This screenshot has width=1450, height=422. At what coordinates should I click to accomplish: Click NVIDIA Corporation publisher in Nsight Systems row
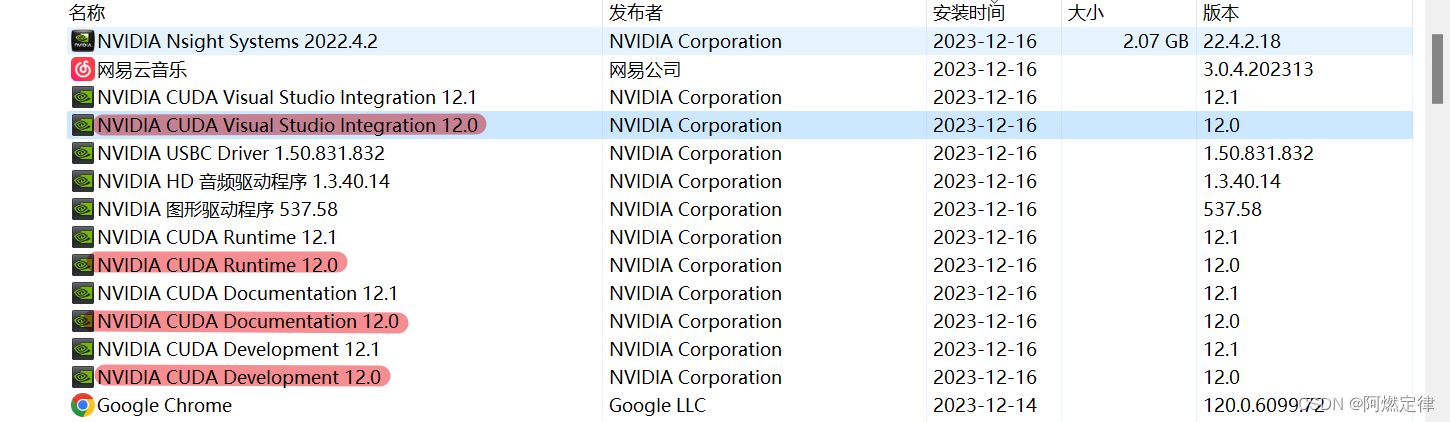click(x=695, y=41)
